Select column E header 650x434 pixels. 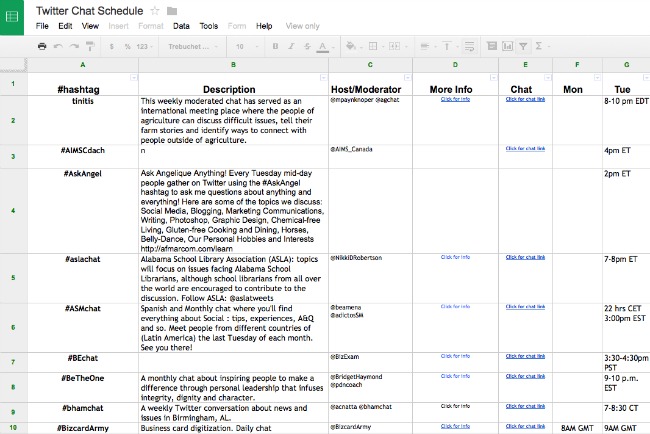click(x=525, y=65)
